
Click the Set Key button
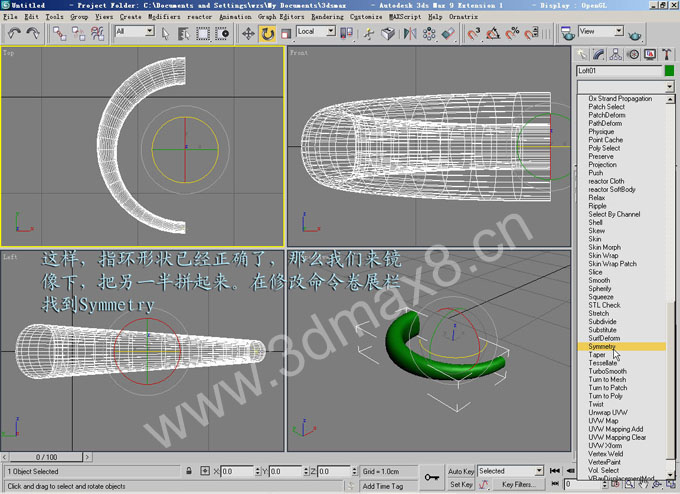coord(461,484)
